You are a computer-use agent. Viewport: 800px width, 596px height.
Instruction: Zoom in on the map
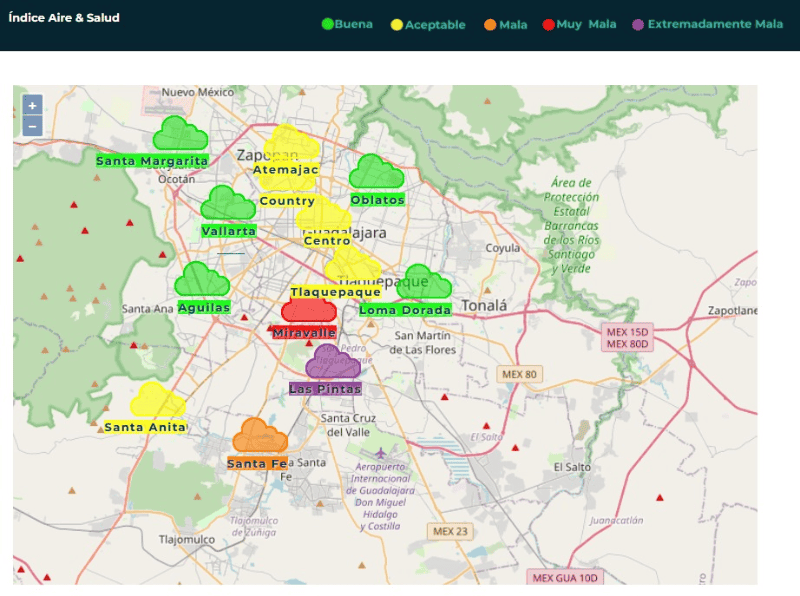[32, 105]
